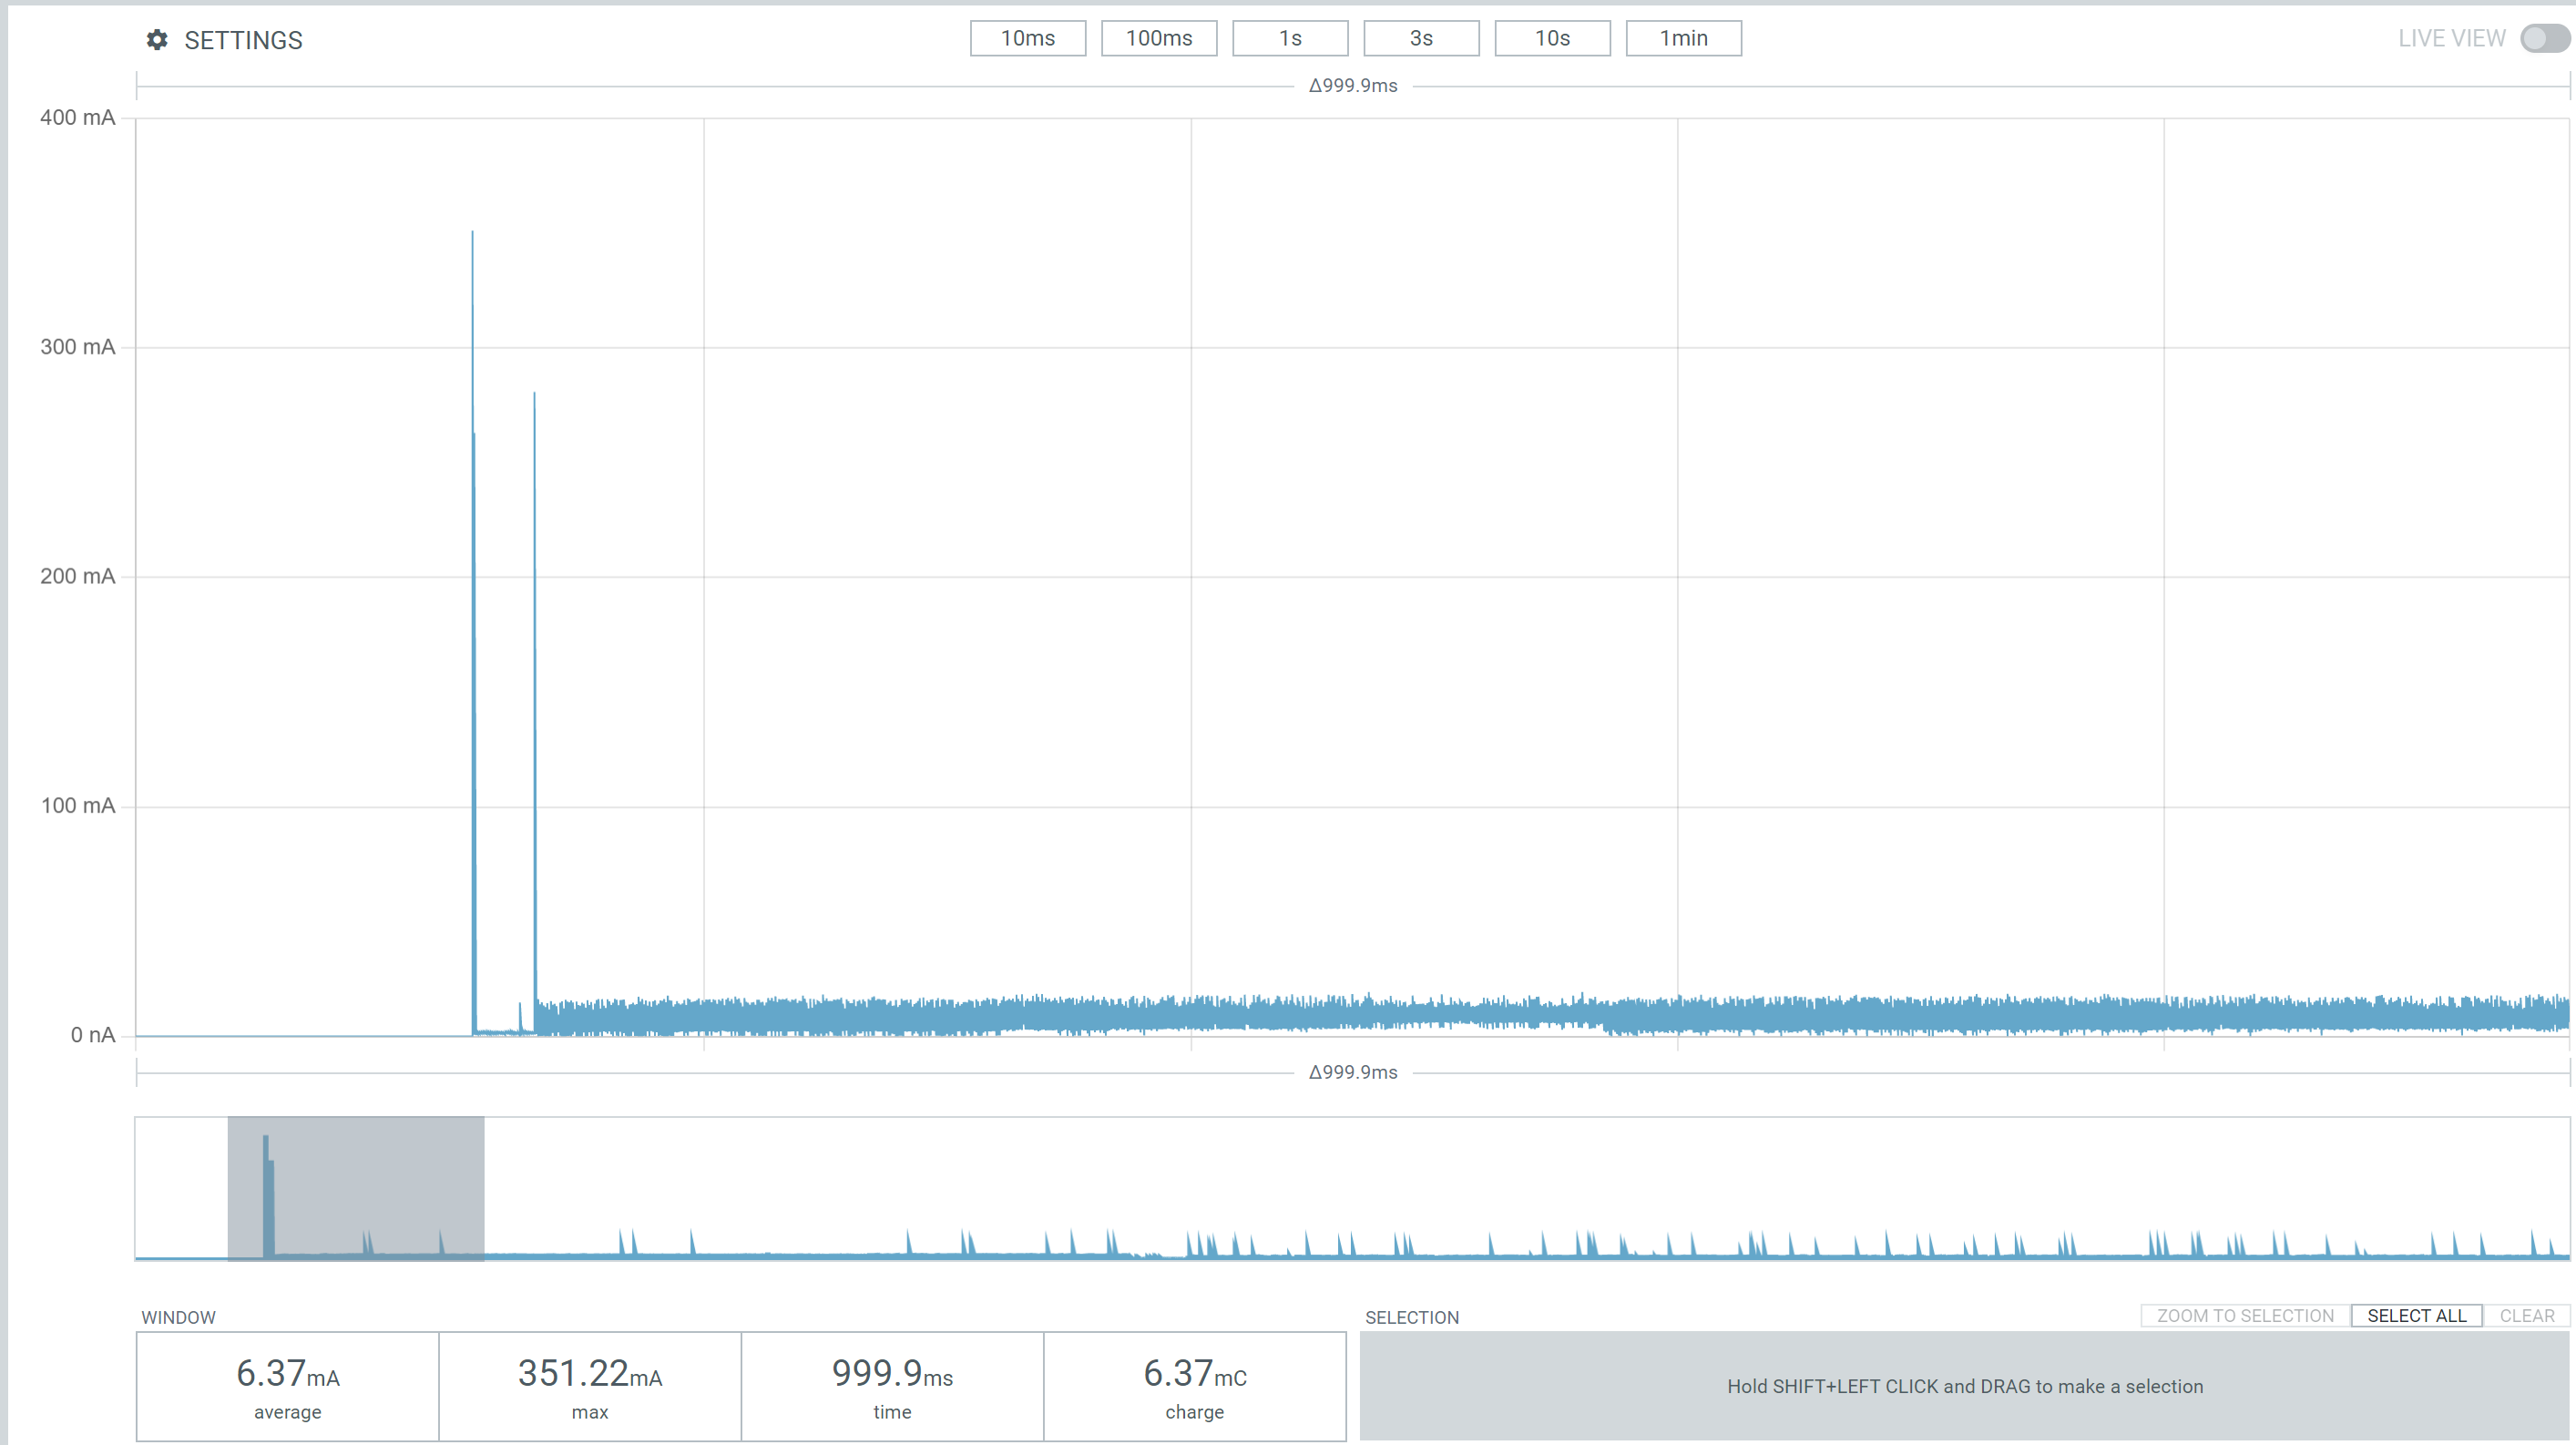Toggle the LIVE VIEW switch
Image resolution: width=2576 pixels, height=1445 pixels.
point(2545,38)
